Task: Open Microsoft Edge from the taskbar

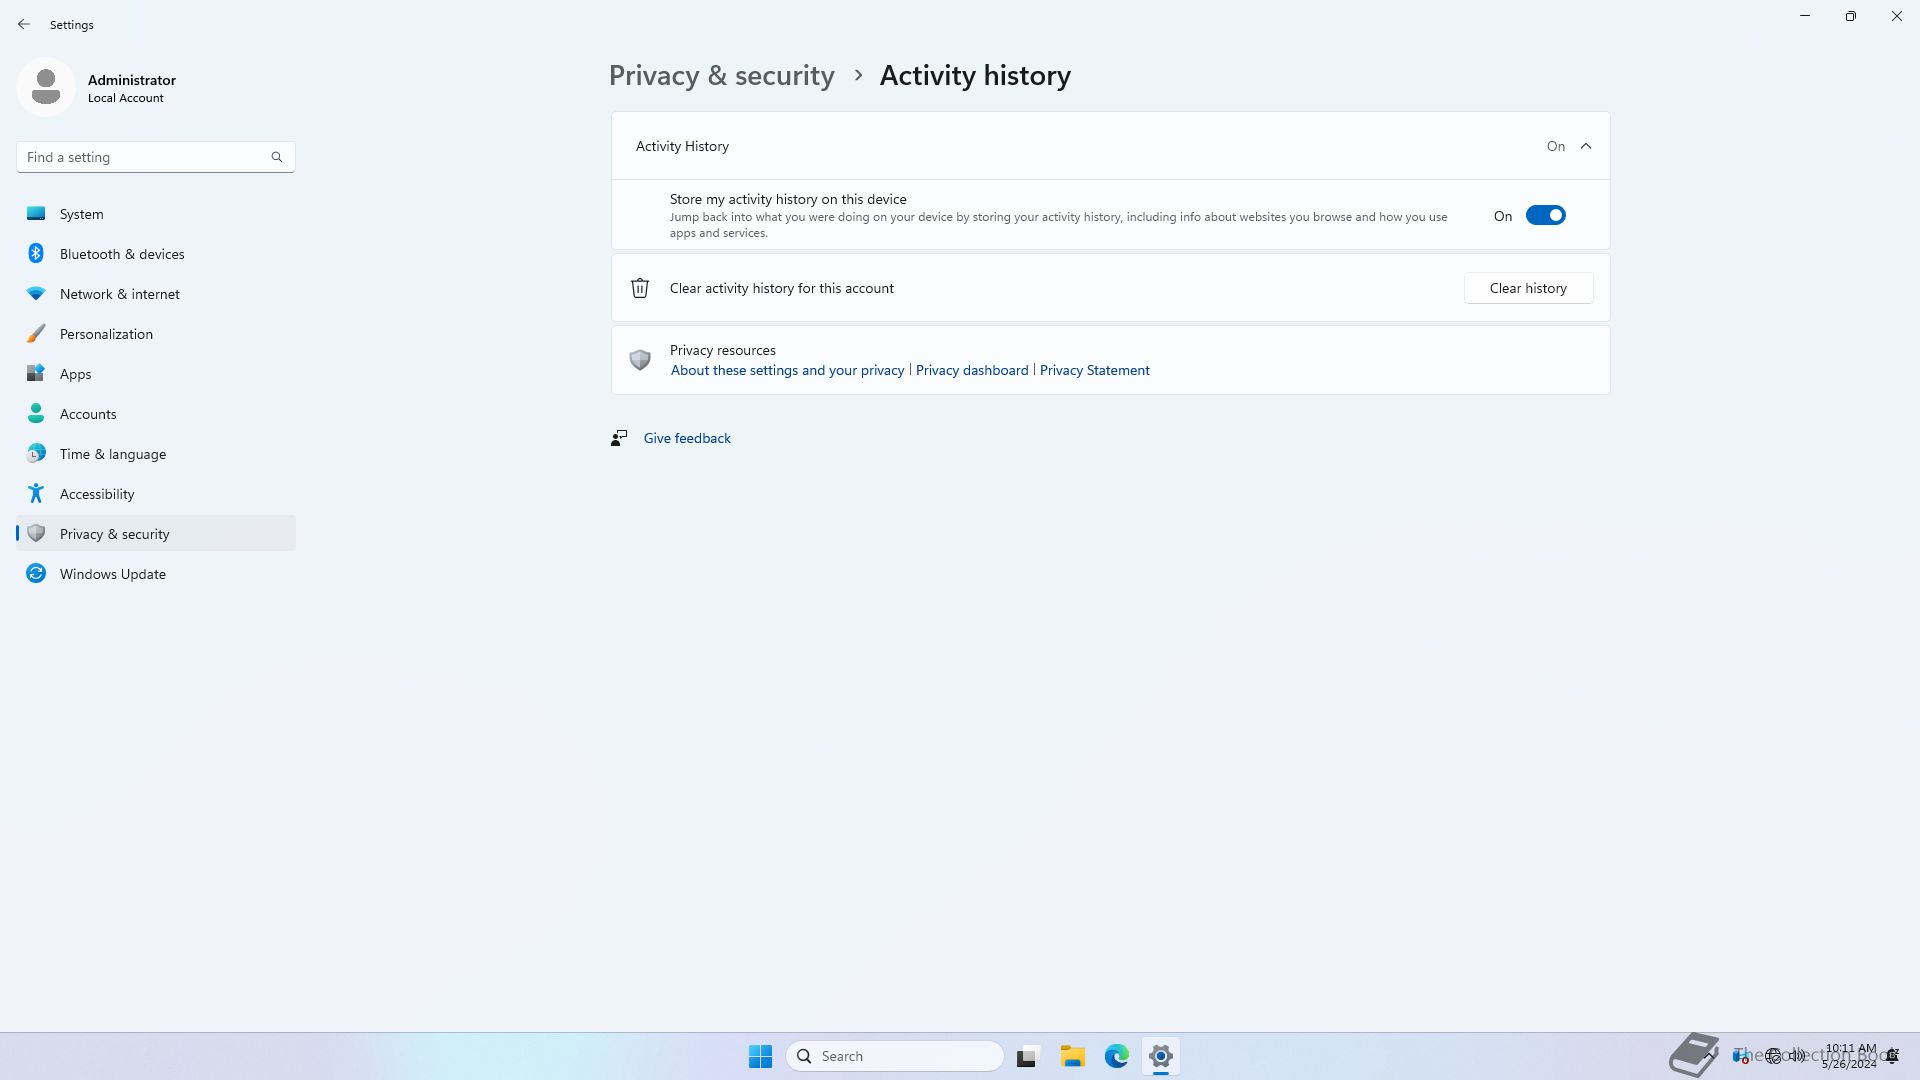Action: click(x=1117, y=1056)
